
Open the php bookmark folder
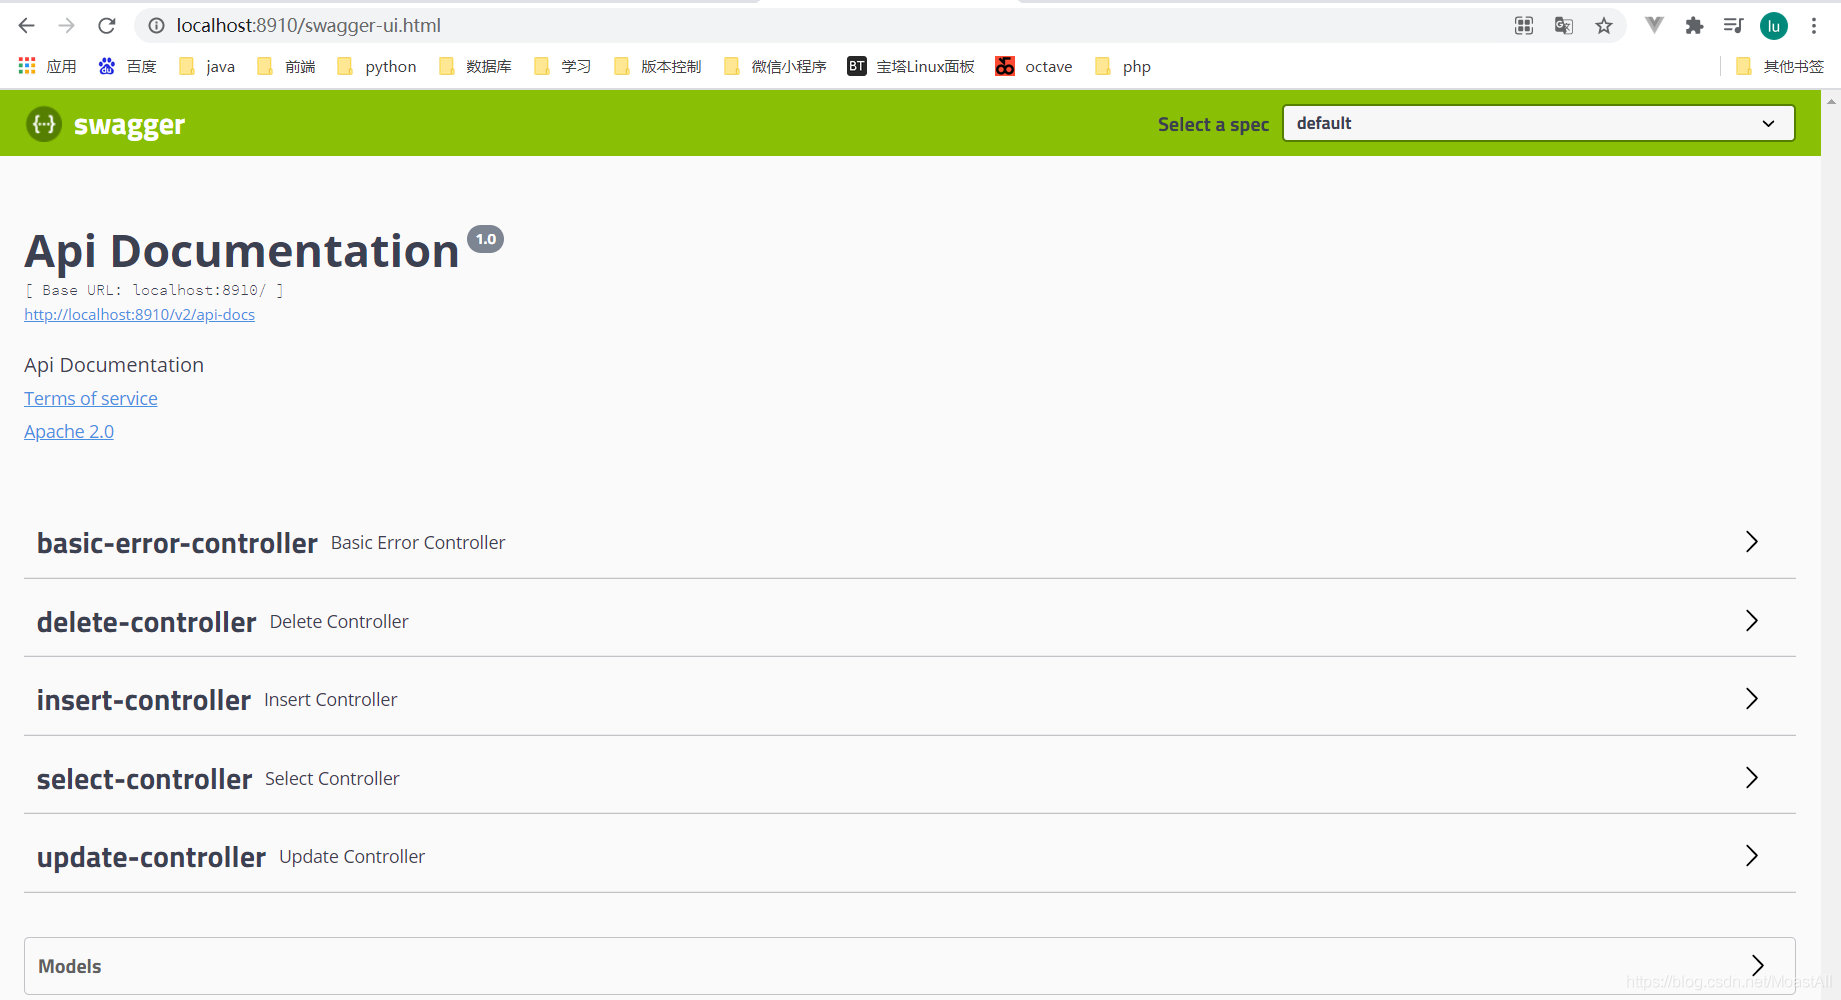(x=1123, y=67)
